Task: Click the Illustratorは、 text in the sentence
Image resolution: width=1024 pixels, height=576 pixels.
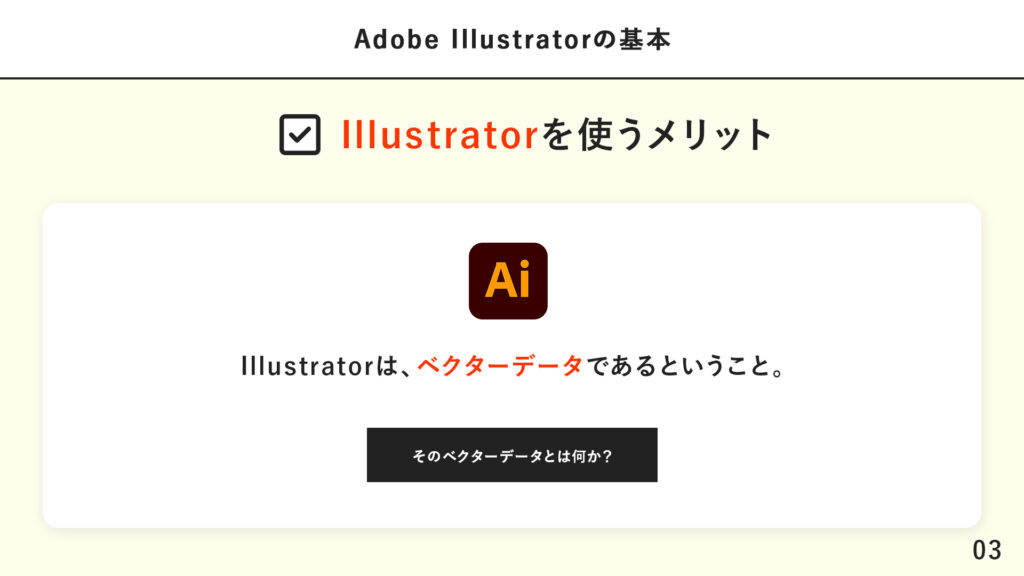Action: coord(326,366)
